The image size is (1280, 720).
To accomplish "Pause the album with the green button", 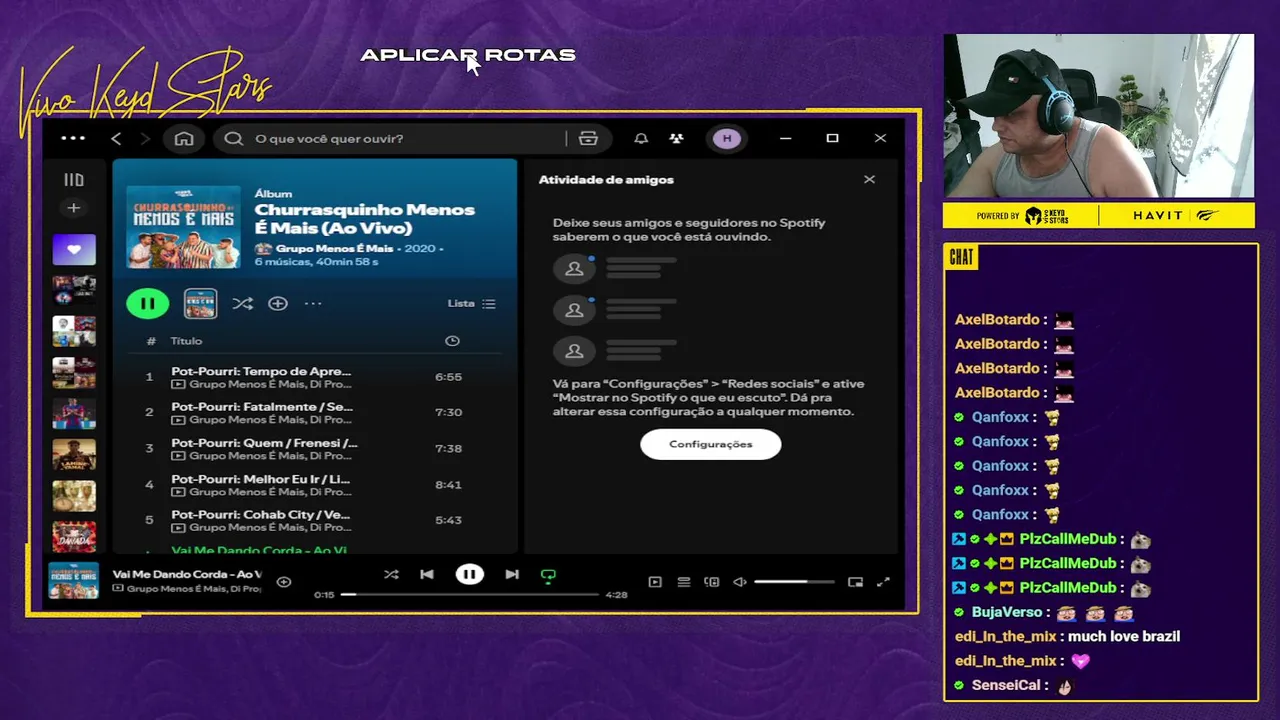I will 147,303.
